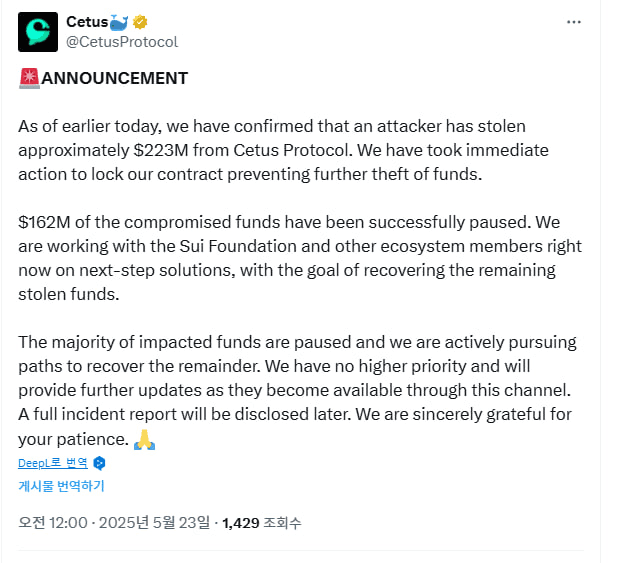
Task: Click the DeepL hexagon logo icon
Action: click(x=99, y=463)
